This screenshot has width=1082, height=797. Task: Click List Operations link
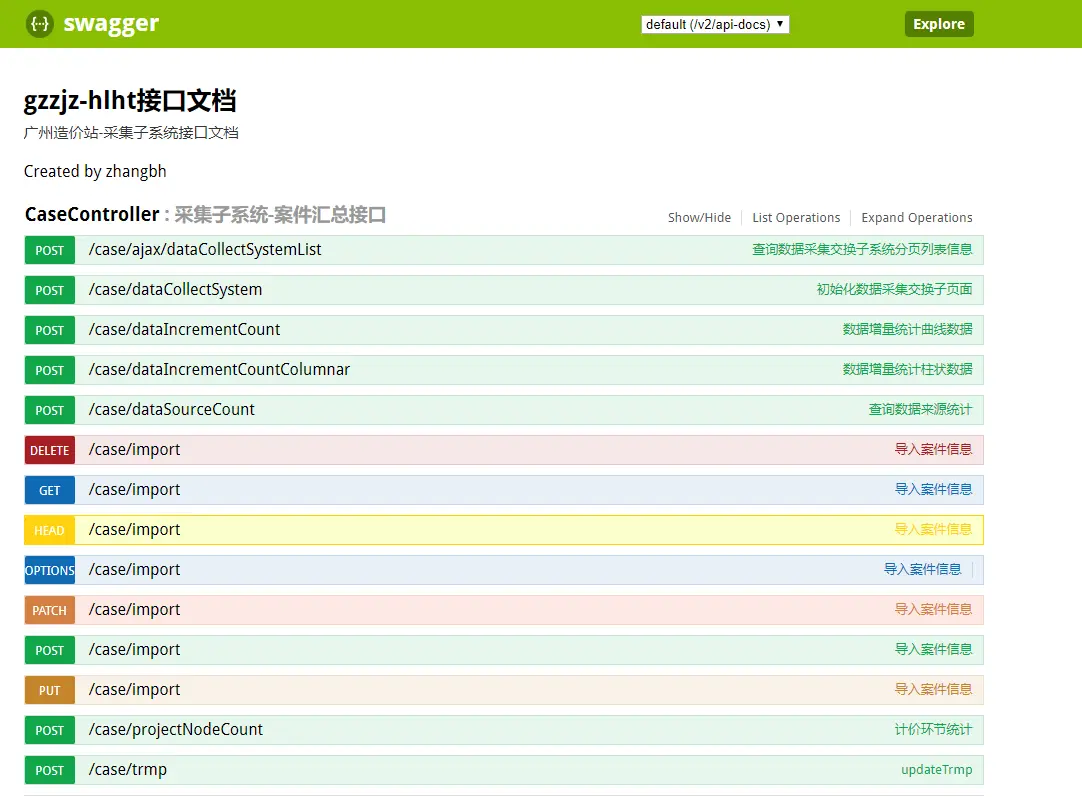click(796, 217)
